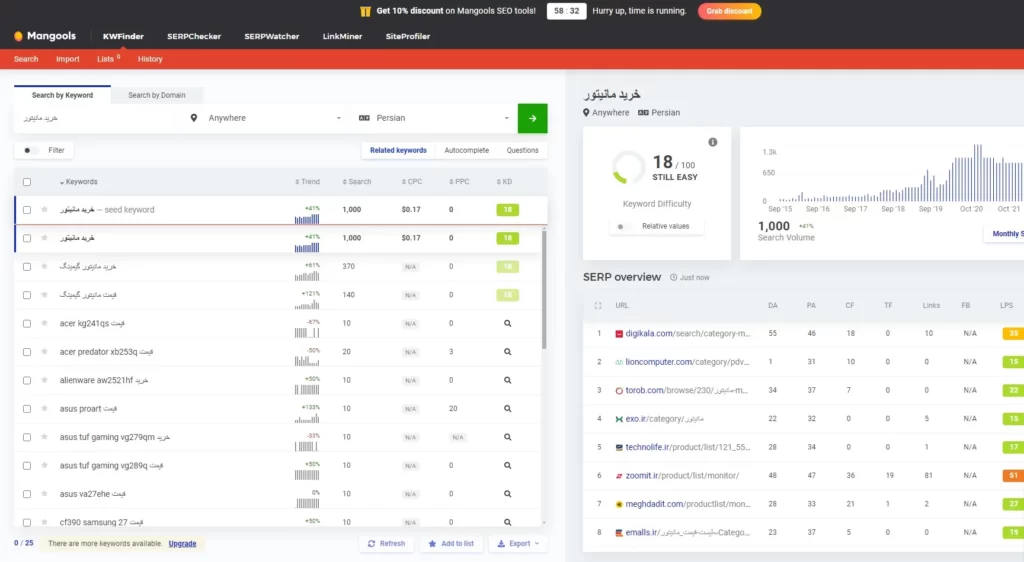Star the seed keyword row
1024x562 pixels.
point(44,210)
